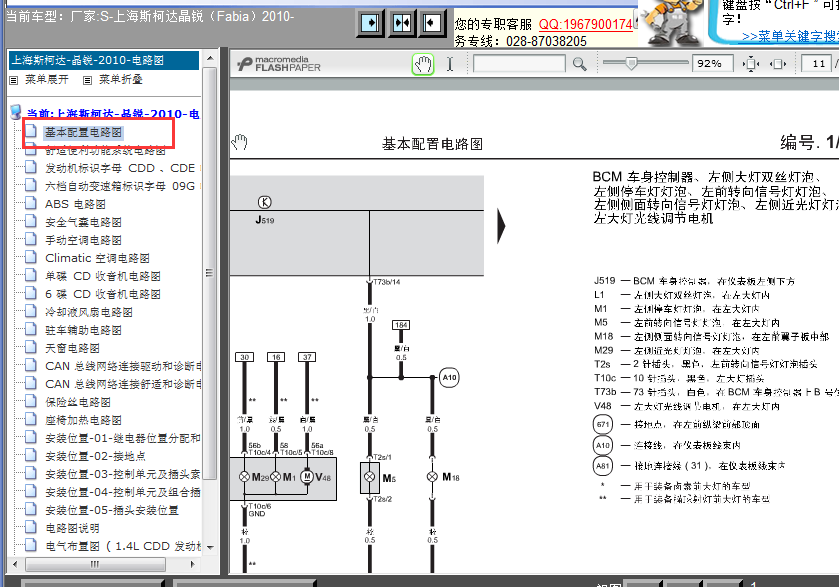The image size is (839, 587).
Task: Open 冷却液风扇电路图 entry
Action: coord(89,312)
